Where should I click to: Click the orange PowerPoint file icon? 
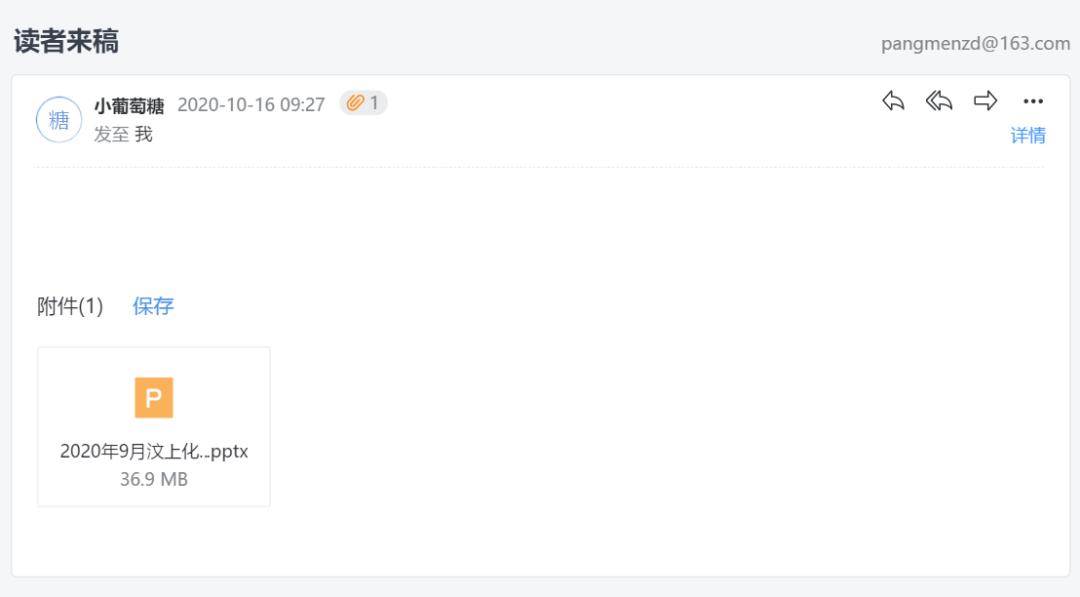[154, 398]
